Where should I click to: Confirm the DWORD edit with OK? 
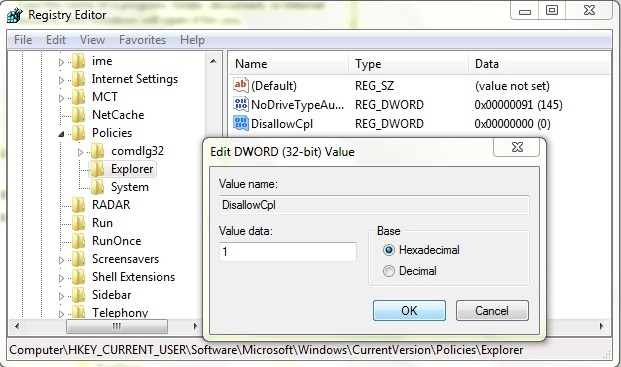pos(409,310)
